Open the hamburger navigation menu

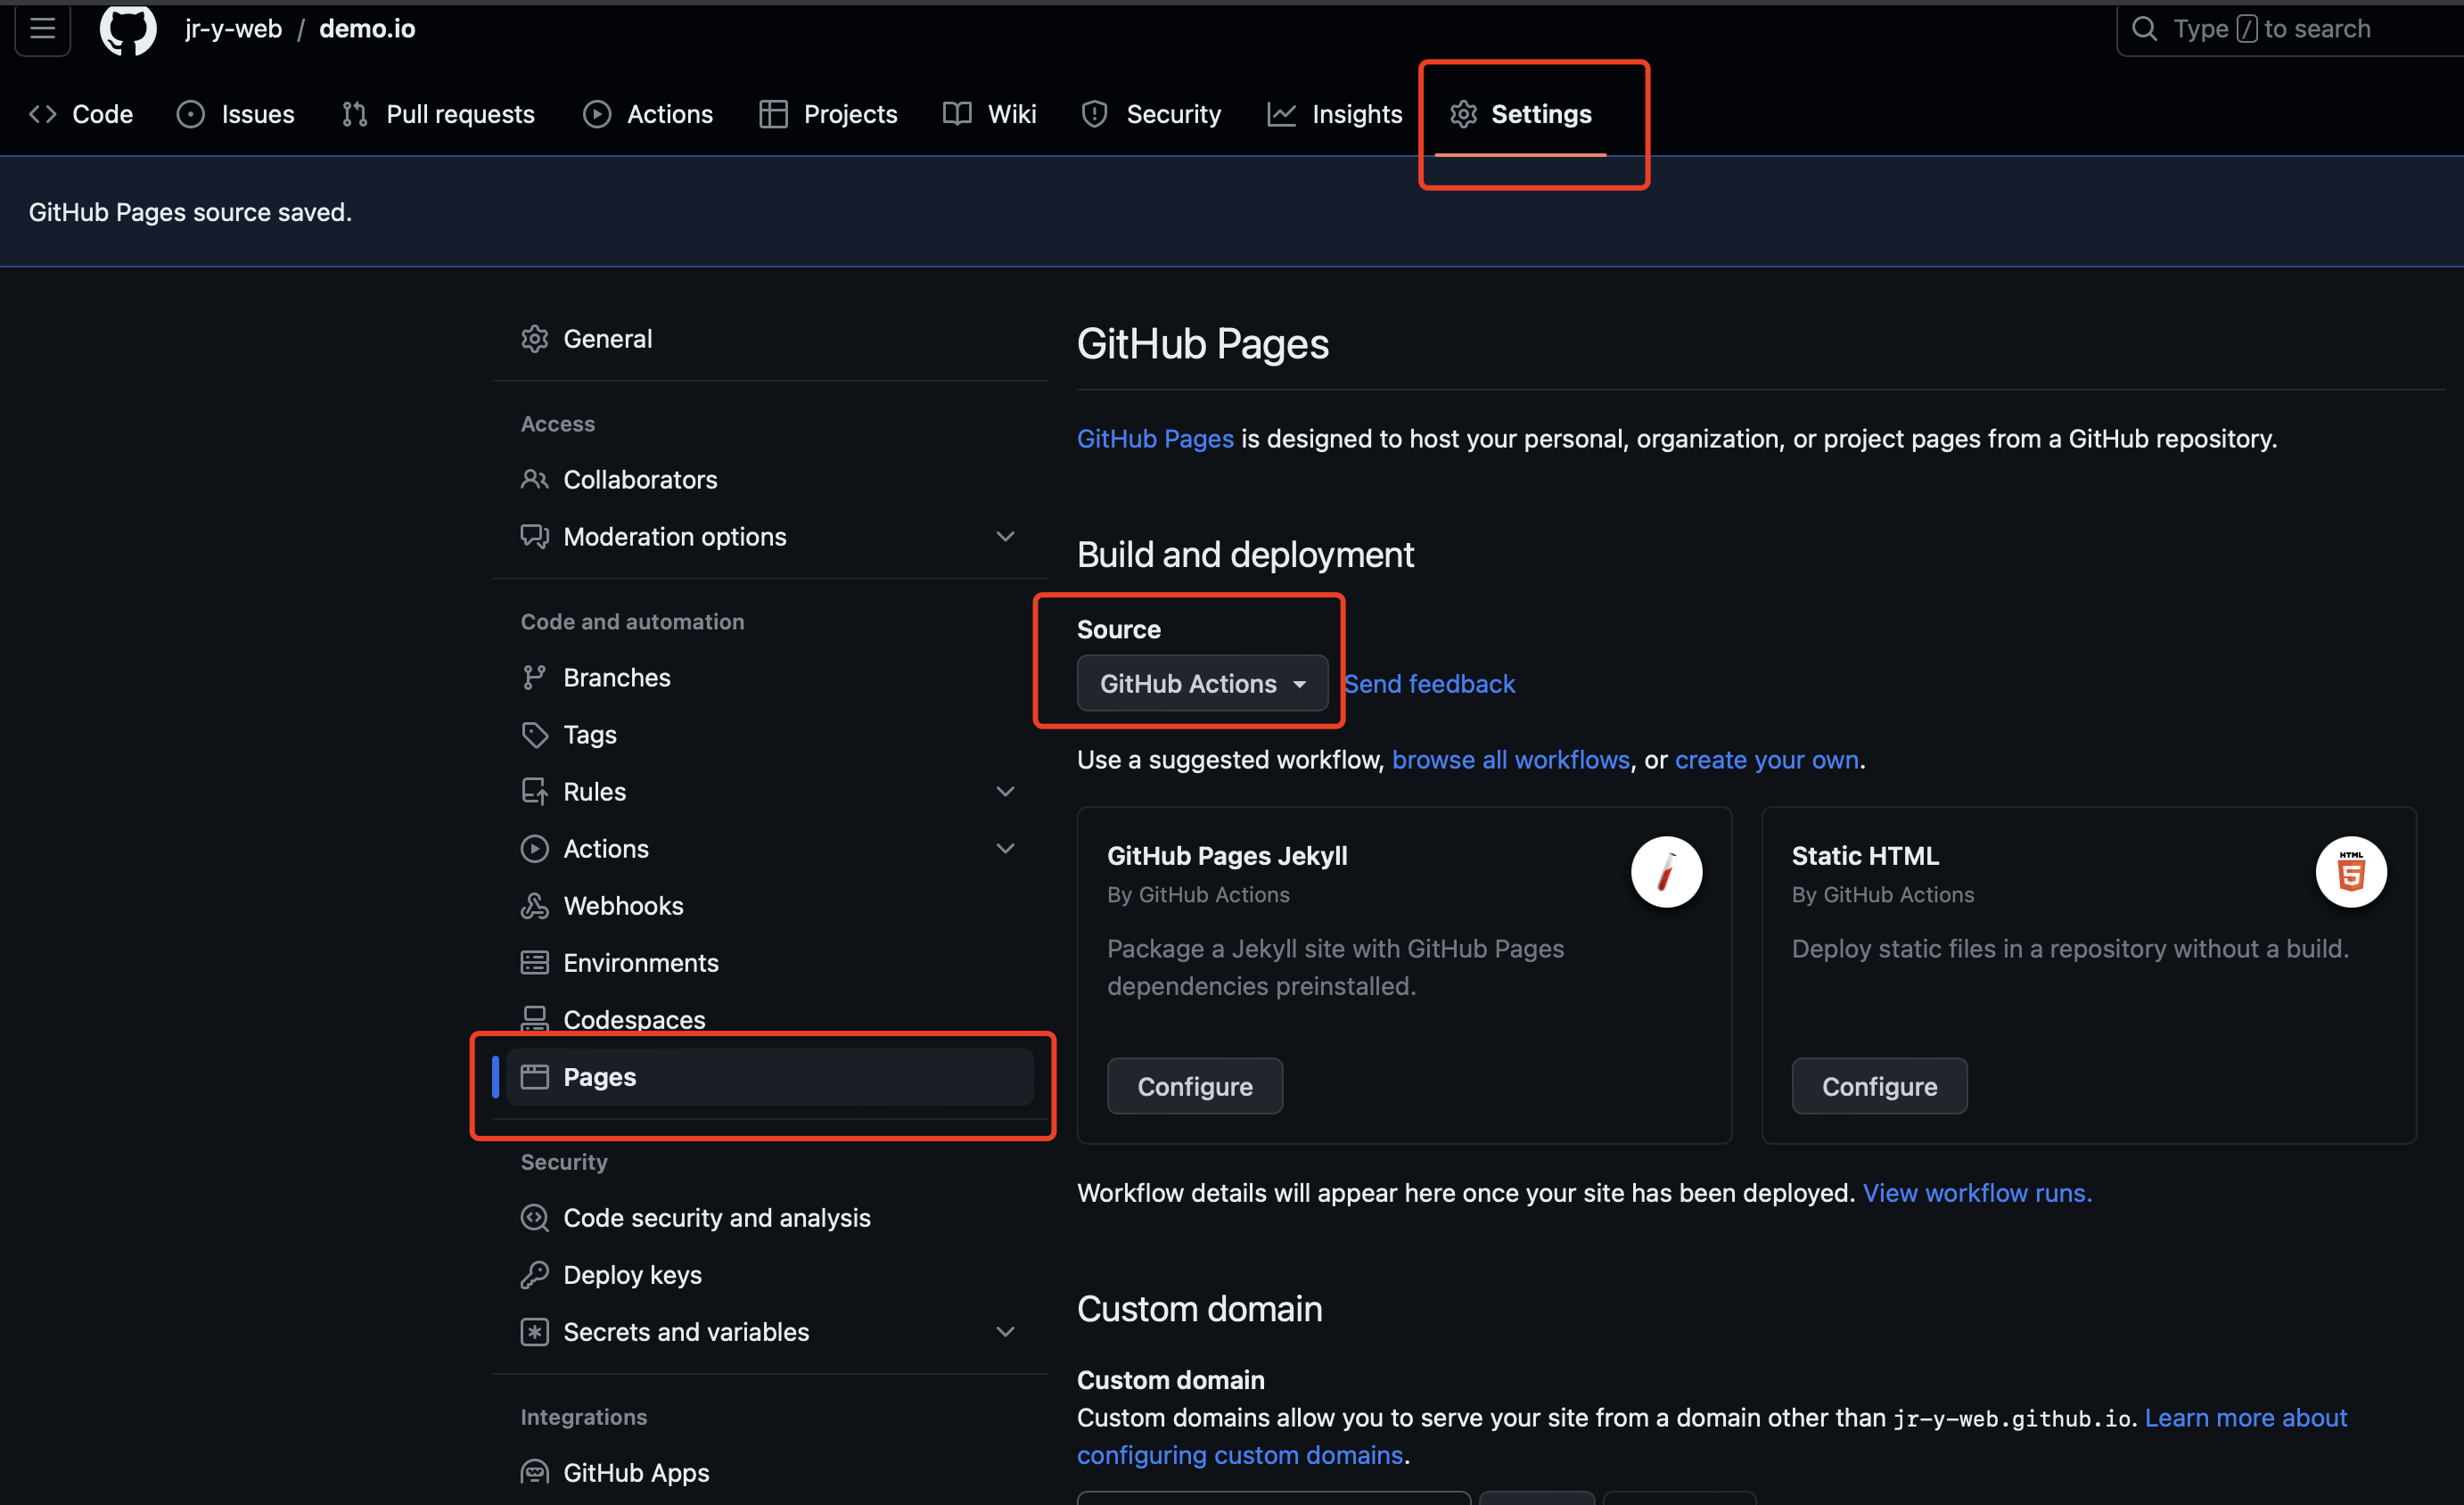pyautogui.click(x=42, y=28)
